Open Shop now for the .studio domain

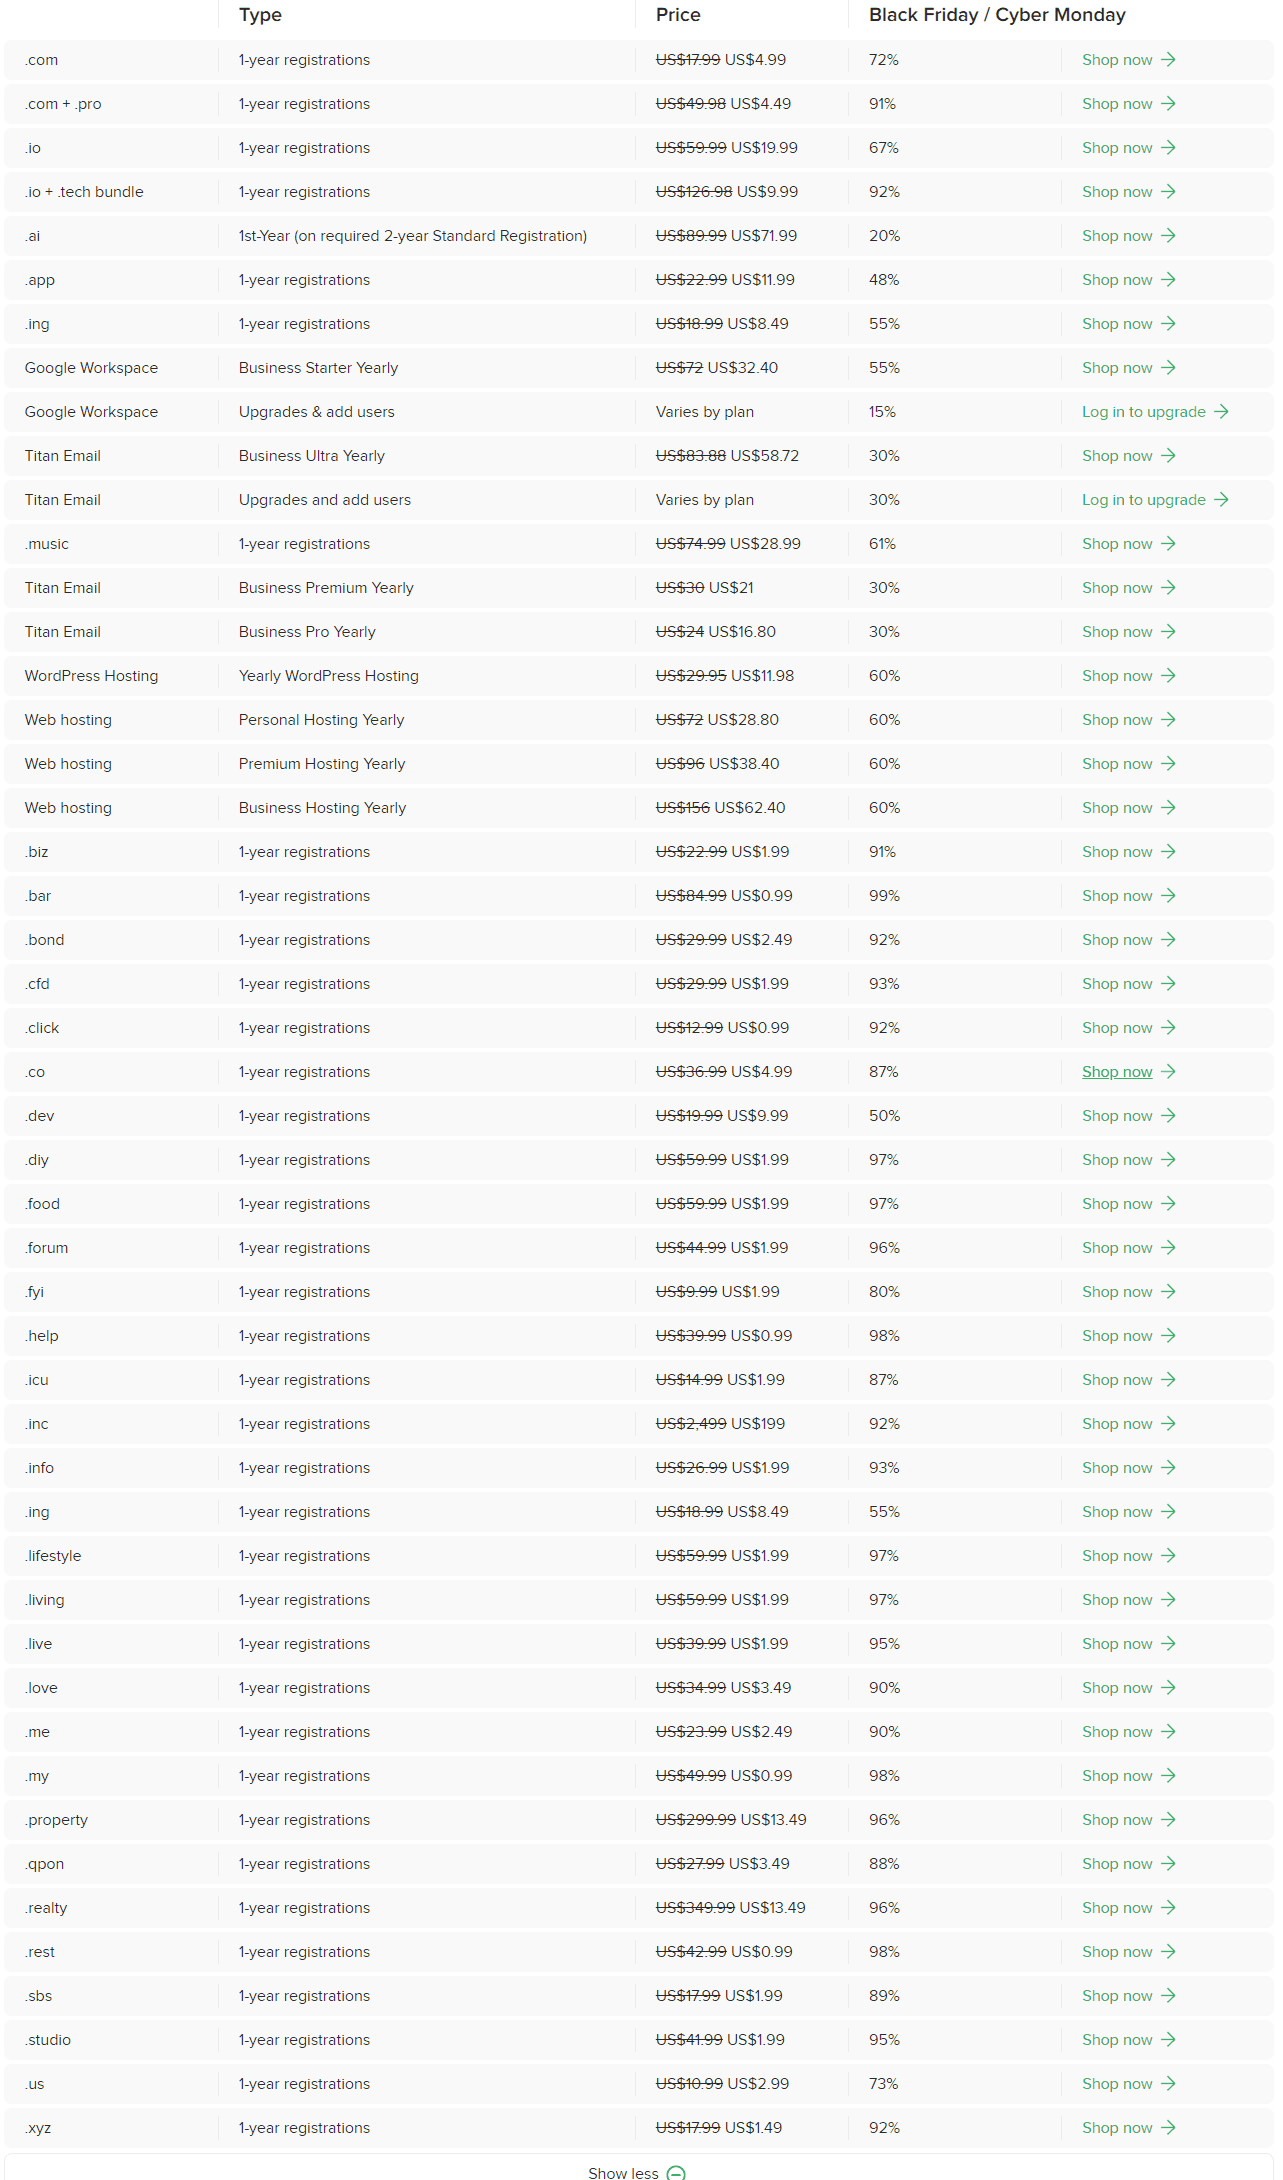(x=1117, y=2040)
